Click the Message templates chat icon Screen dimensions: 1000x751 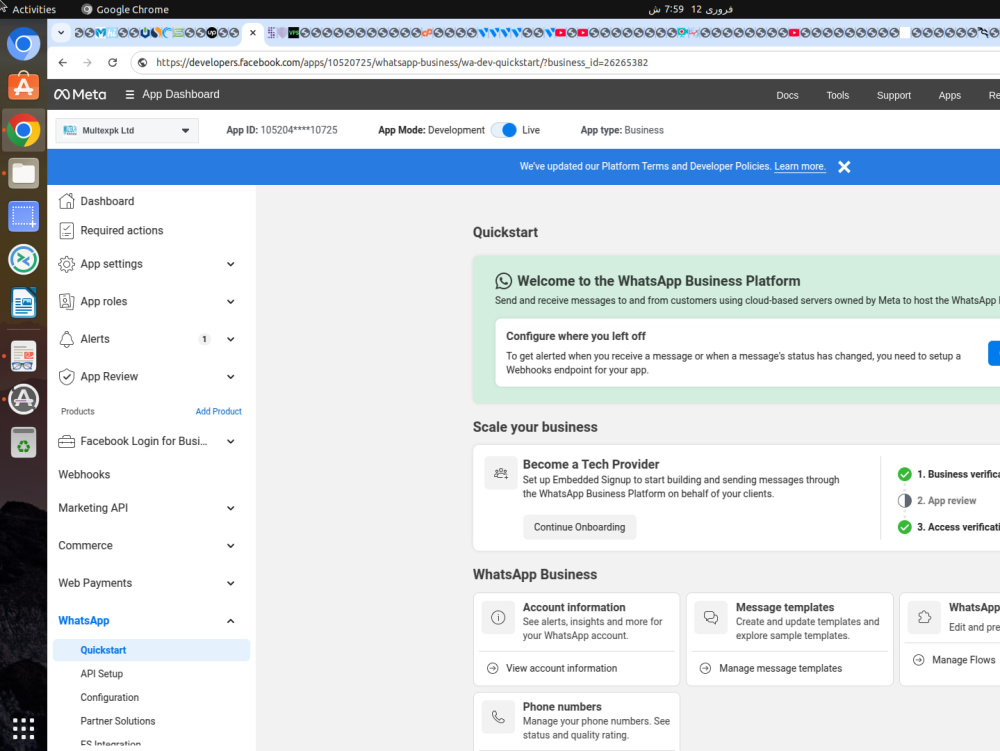click(710, 617)
